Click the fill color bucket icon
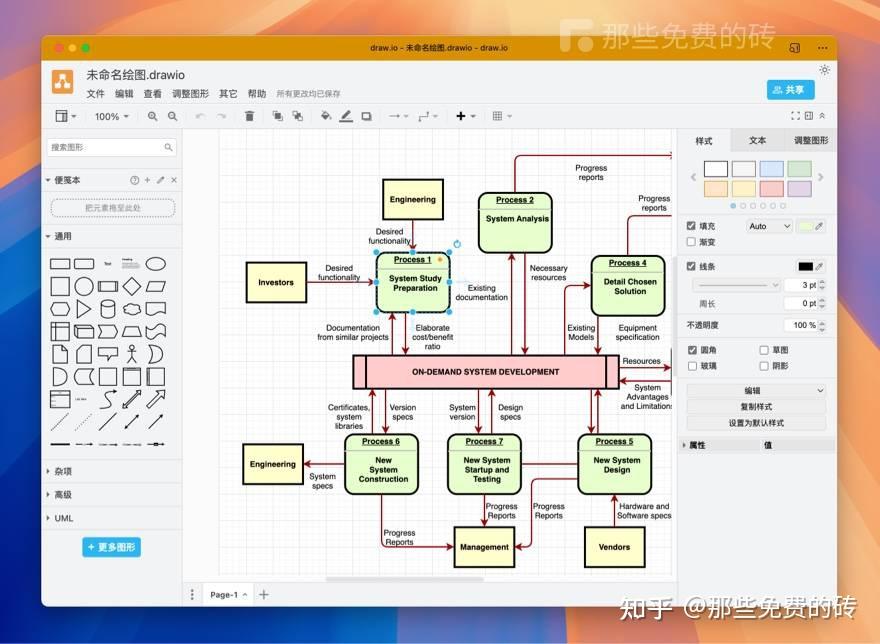The height and width of the screenshot is (644, 880). pyautogui.click(x=326, y=116)
